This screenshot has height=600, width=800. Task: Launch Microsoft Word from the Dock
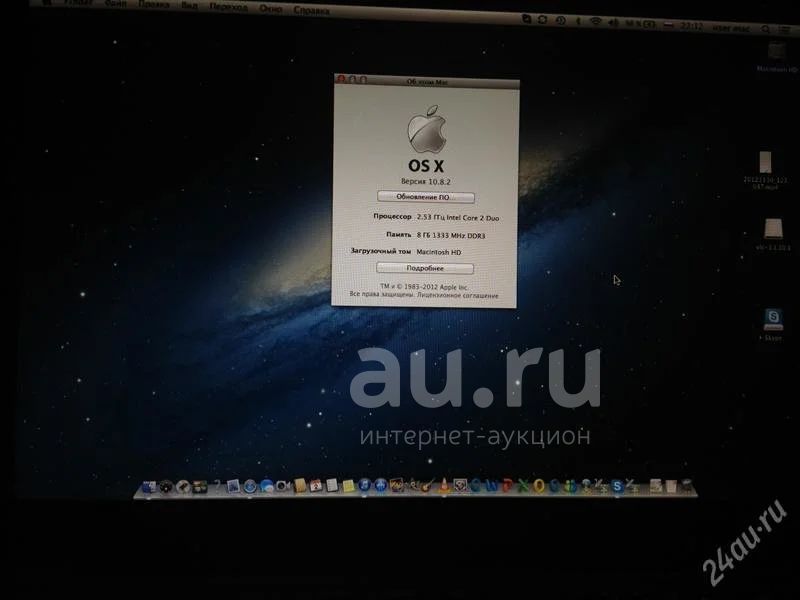pyautogui.click(x=491, y=486)
